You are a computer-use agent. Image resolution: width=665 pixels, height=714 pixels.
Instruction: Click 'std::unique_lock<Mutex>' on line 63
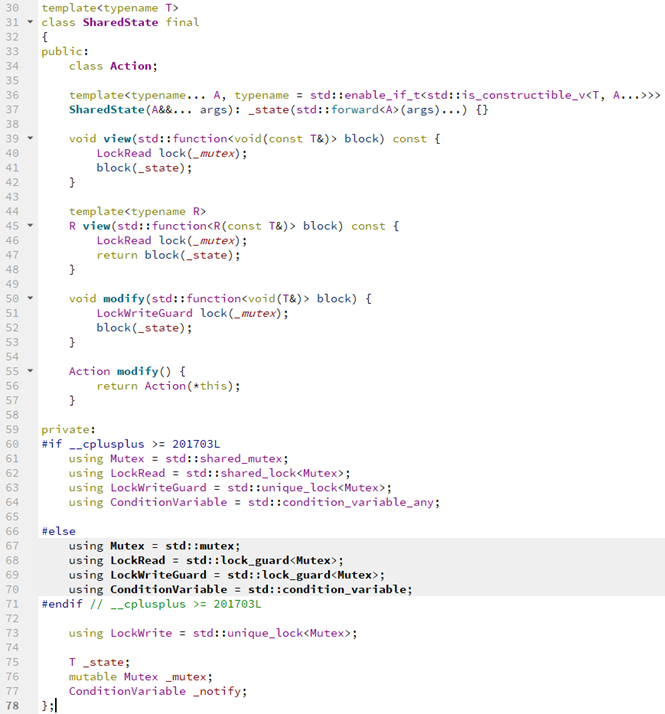point(306,488)
